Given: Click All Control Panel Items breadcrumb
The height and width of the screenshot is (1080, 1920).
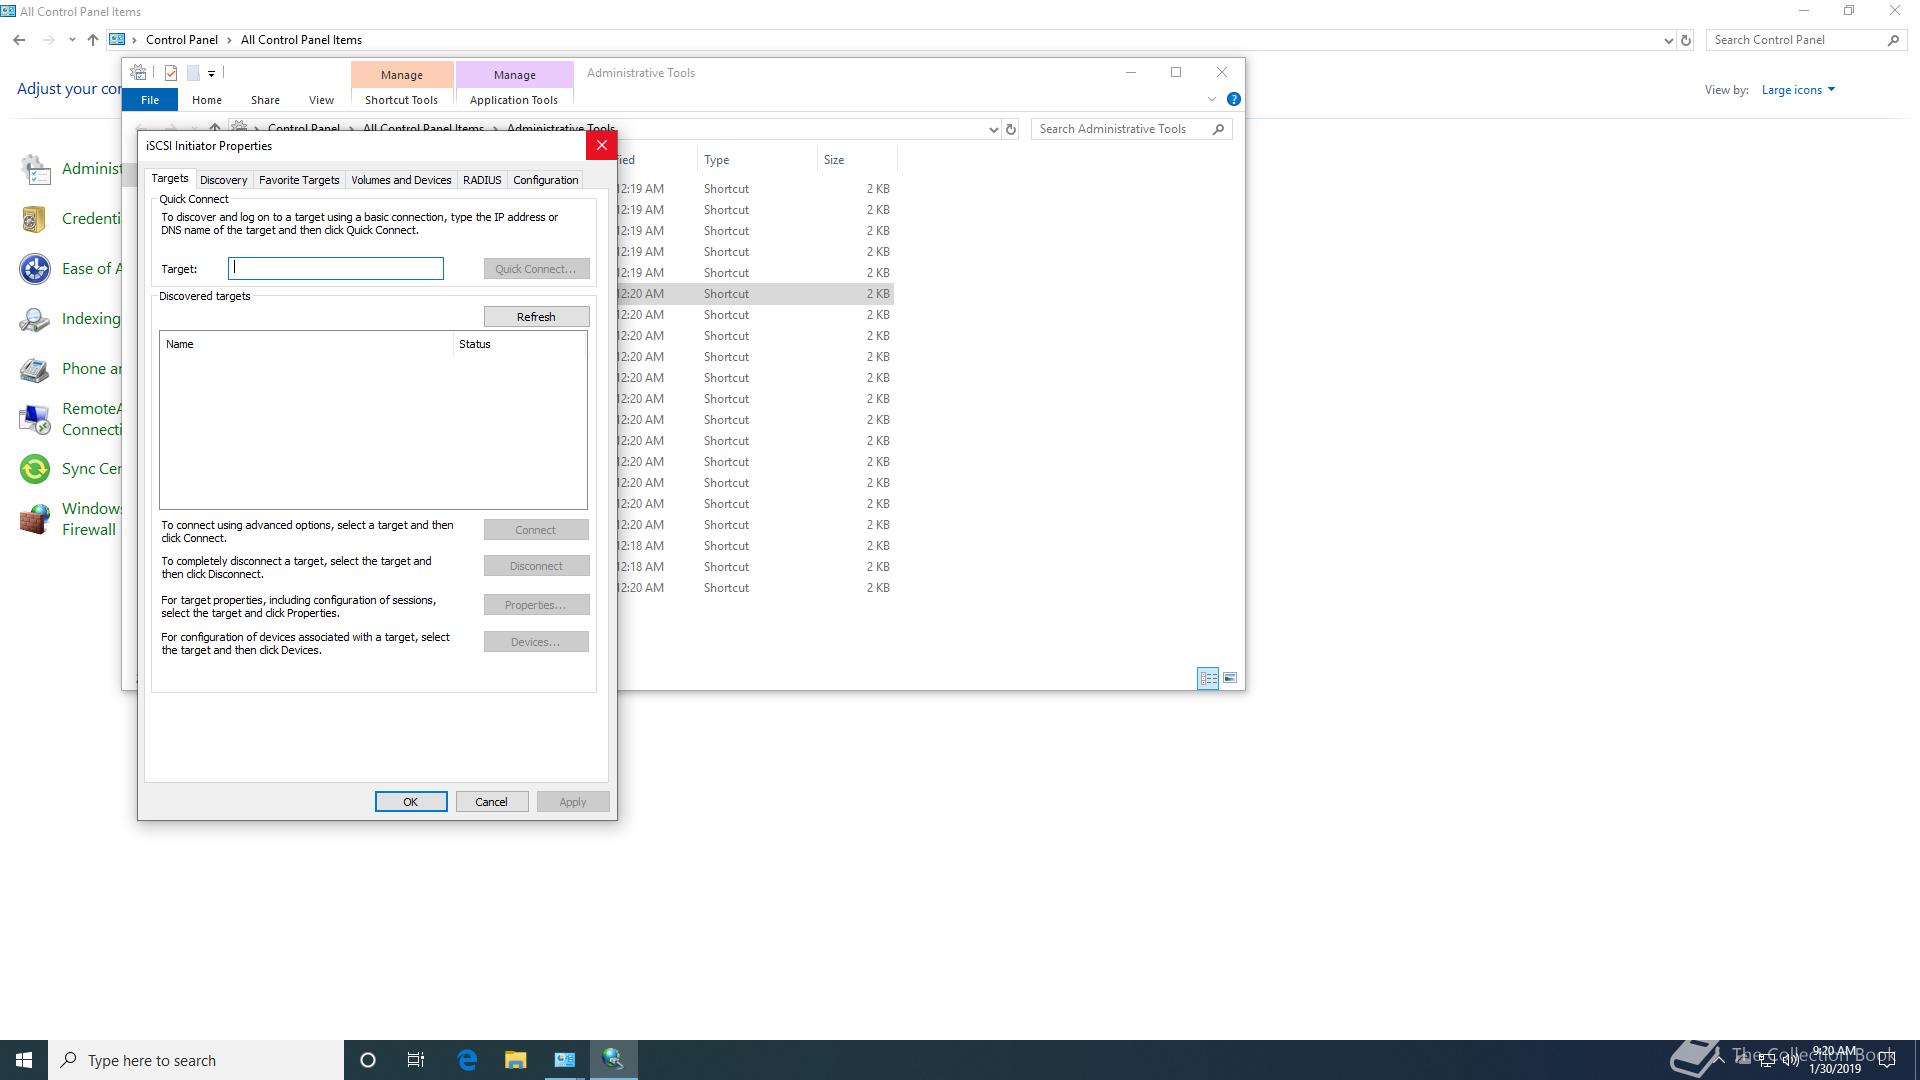Looking at the screenshot, I should click(301, 40).
